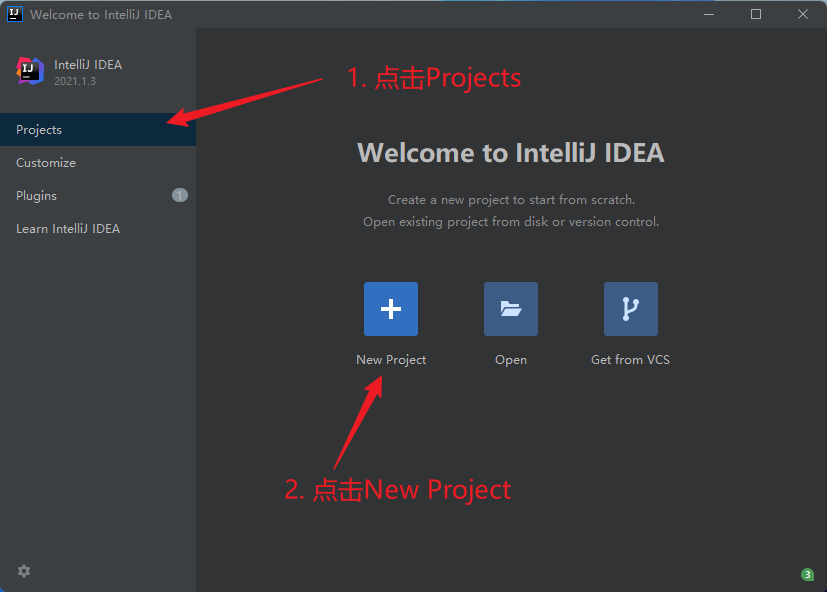Minimize the Welcome to IntelliJ IDEA window

tap(709, 14)
